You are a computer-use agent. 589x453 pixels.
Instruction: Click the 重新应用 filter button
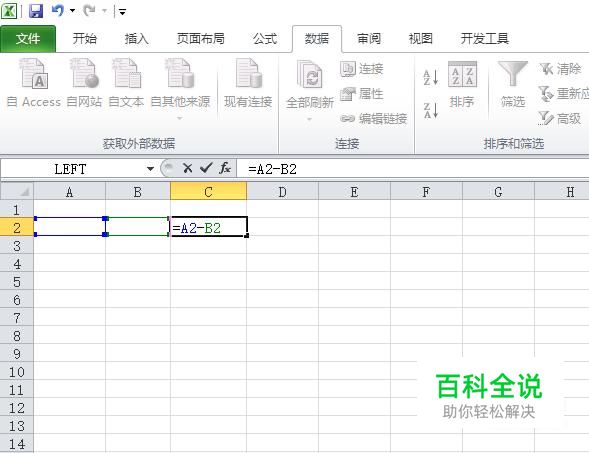tap(563, 94)
